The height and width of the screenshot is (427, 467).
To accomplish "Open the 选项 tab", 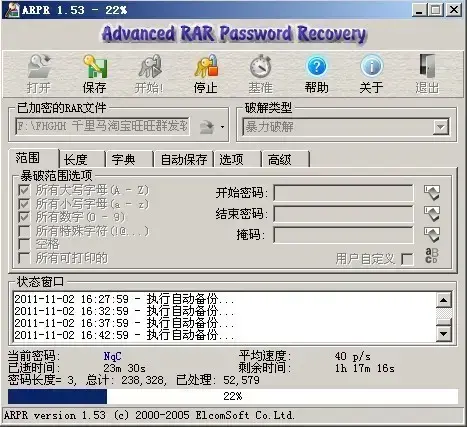I will [x=237, y=160].
